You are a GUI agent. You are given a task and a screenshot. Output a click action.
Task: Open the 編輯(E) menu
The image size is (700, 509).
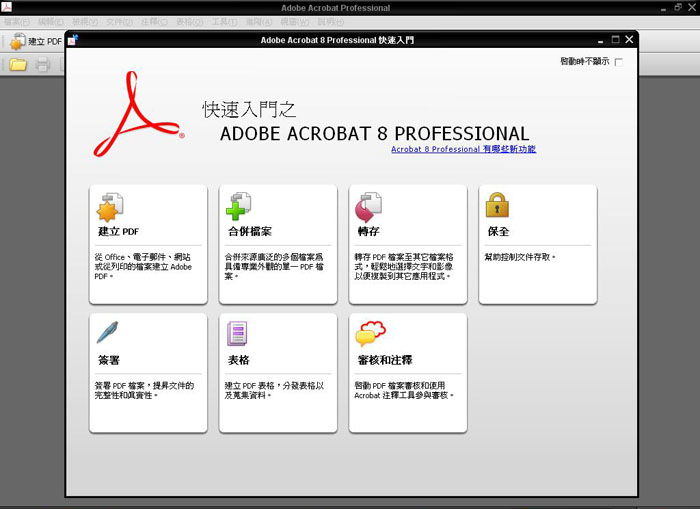pos(51,21)
